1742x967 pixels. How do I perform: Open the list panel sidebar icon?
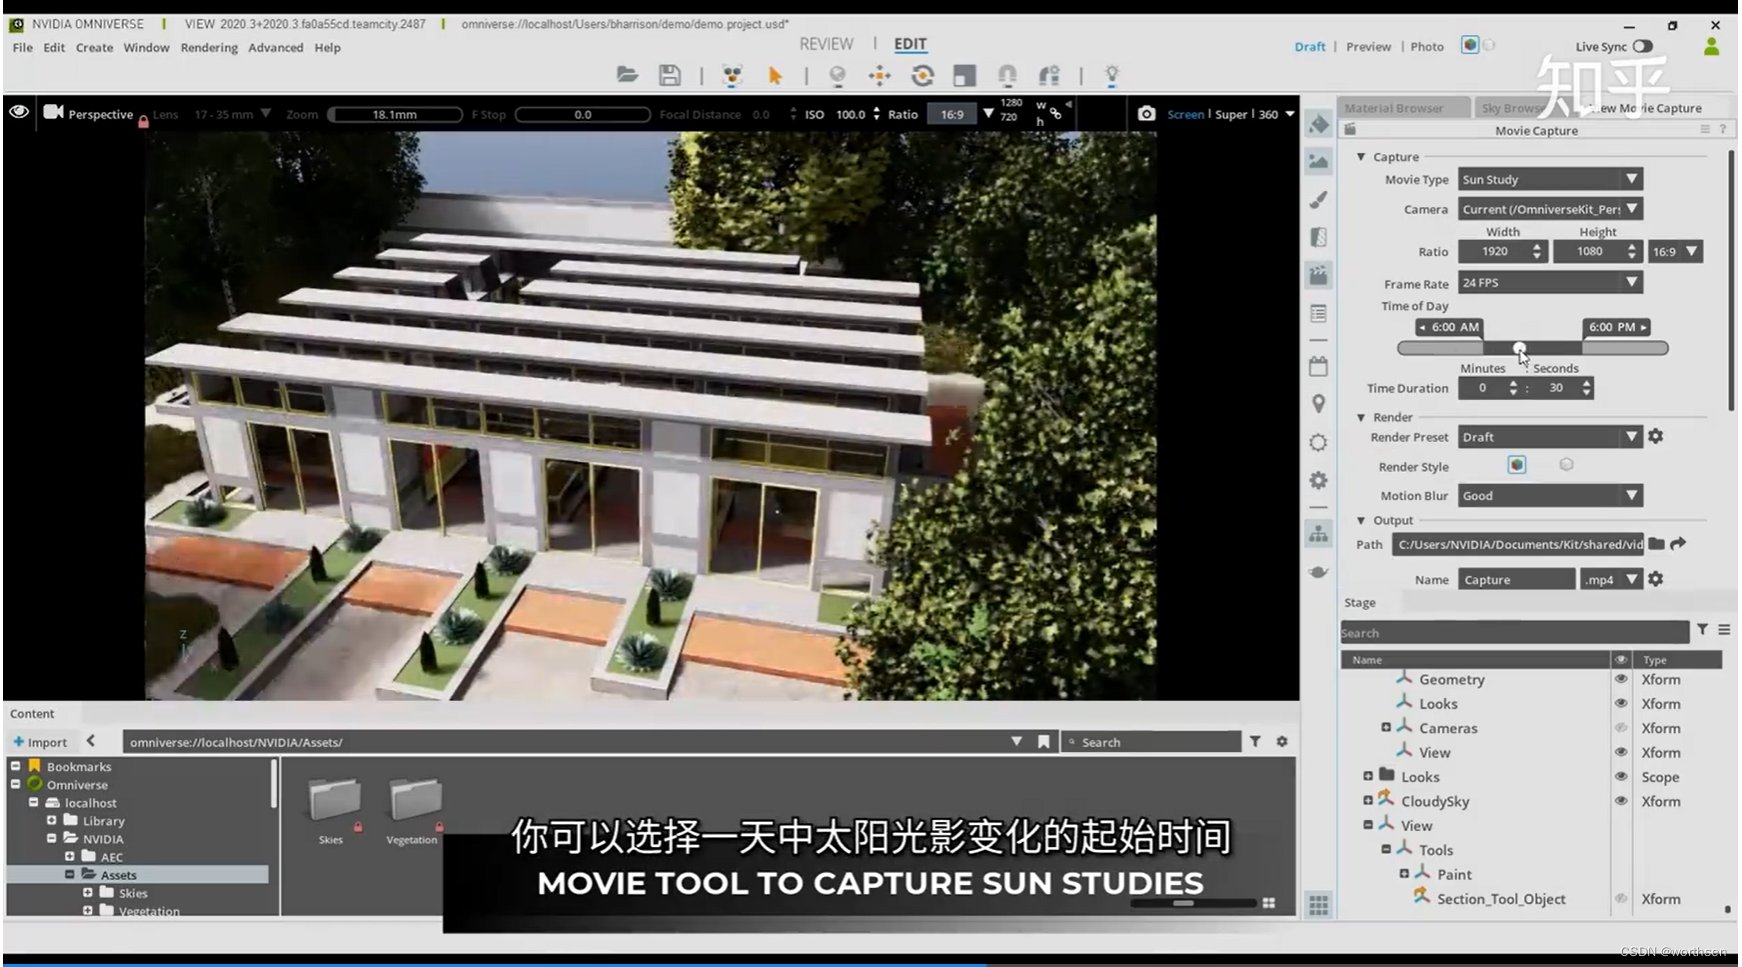click(x=1319, y=314)
